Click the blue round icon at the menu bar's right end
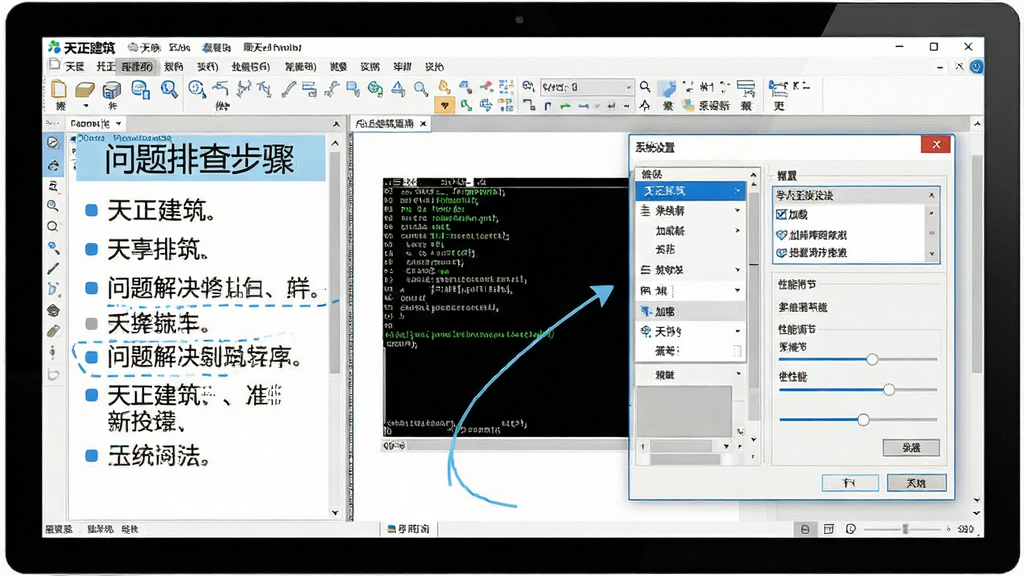This screenshot has width=1024, height=576. click(x=976, y=67)
